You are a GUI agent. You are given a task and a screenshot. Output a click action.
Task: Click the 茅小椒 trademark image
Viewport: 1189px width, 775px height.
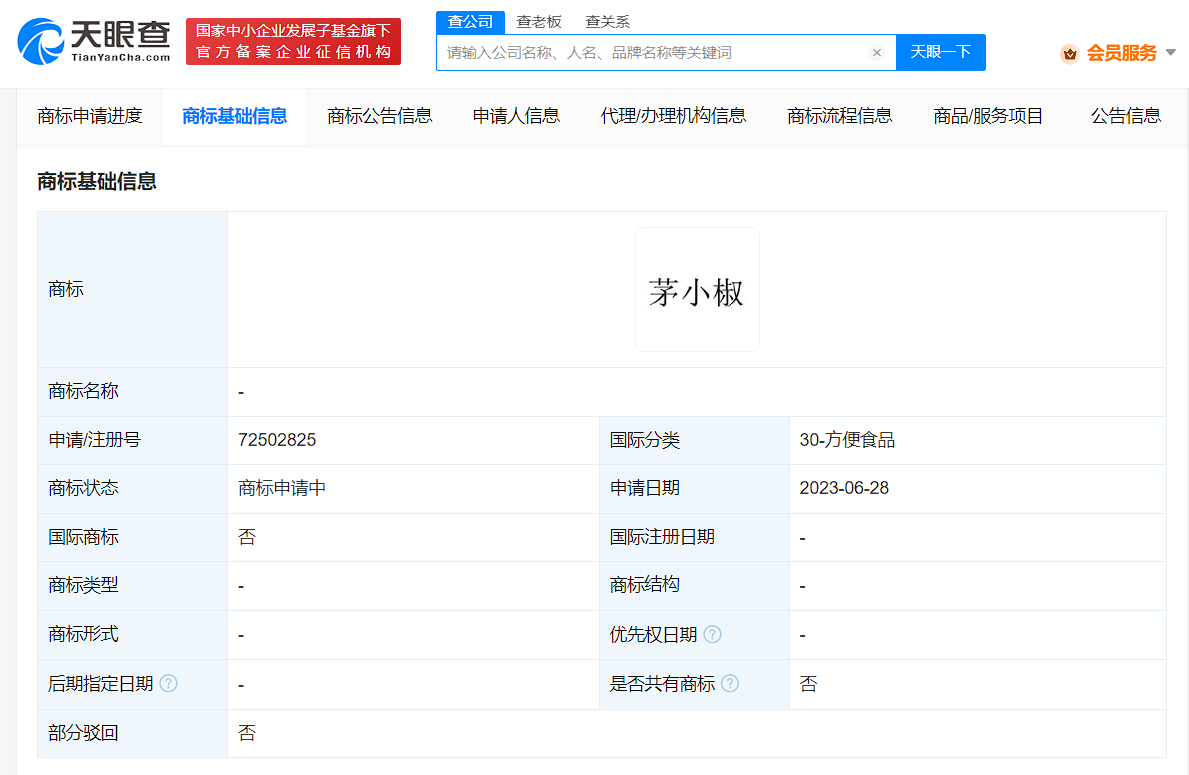pyautogui.click(x=697, y=290)
